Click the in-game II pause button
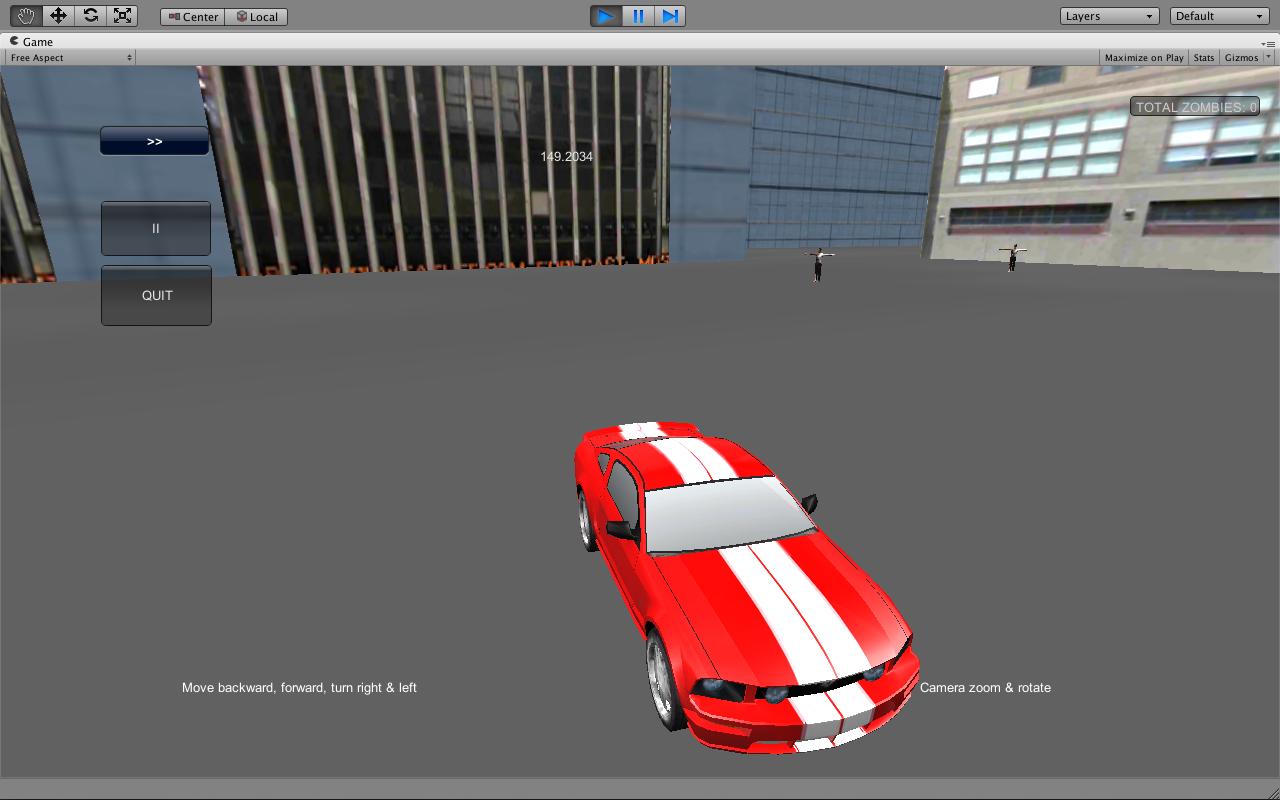 click(x=156, y=229)
